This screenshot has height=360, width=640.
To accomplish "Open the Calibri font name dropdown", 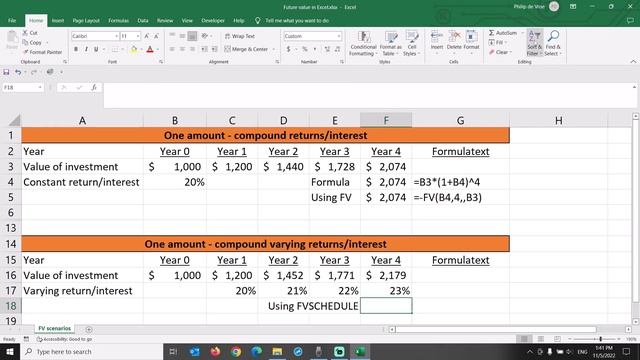I will click(x=116, y=36).
